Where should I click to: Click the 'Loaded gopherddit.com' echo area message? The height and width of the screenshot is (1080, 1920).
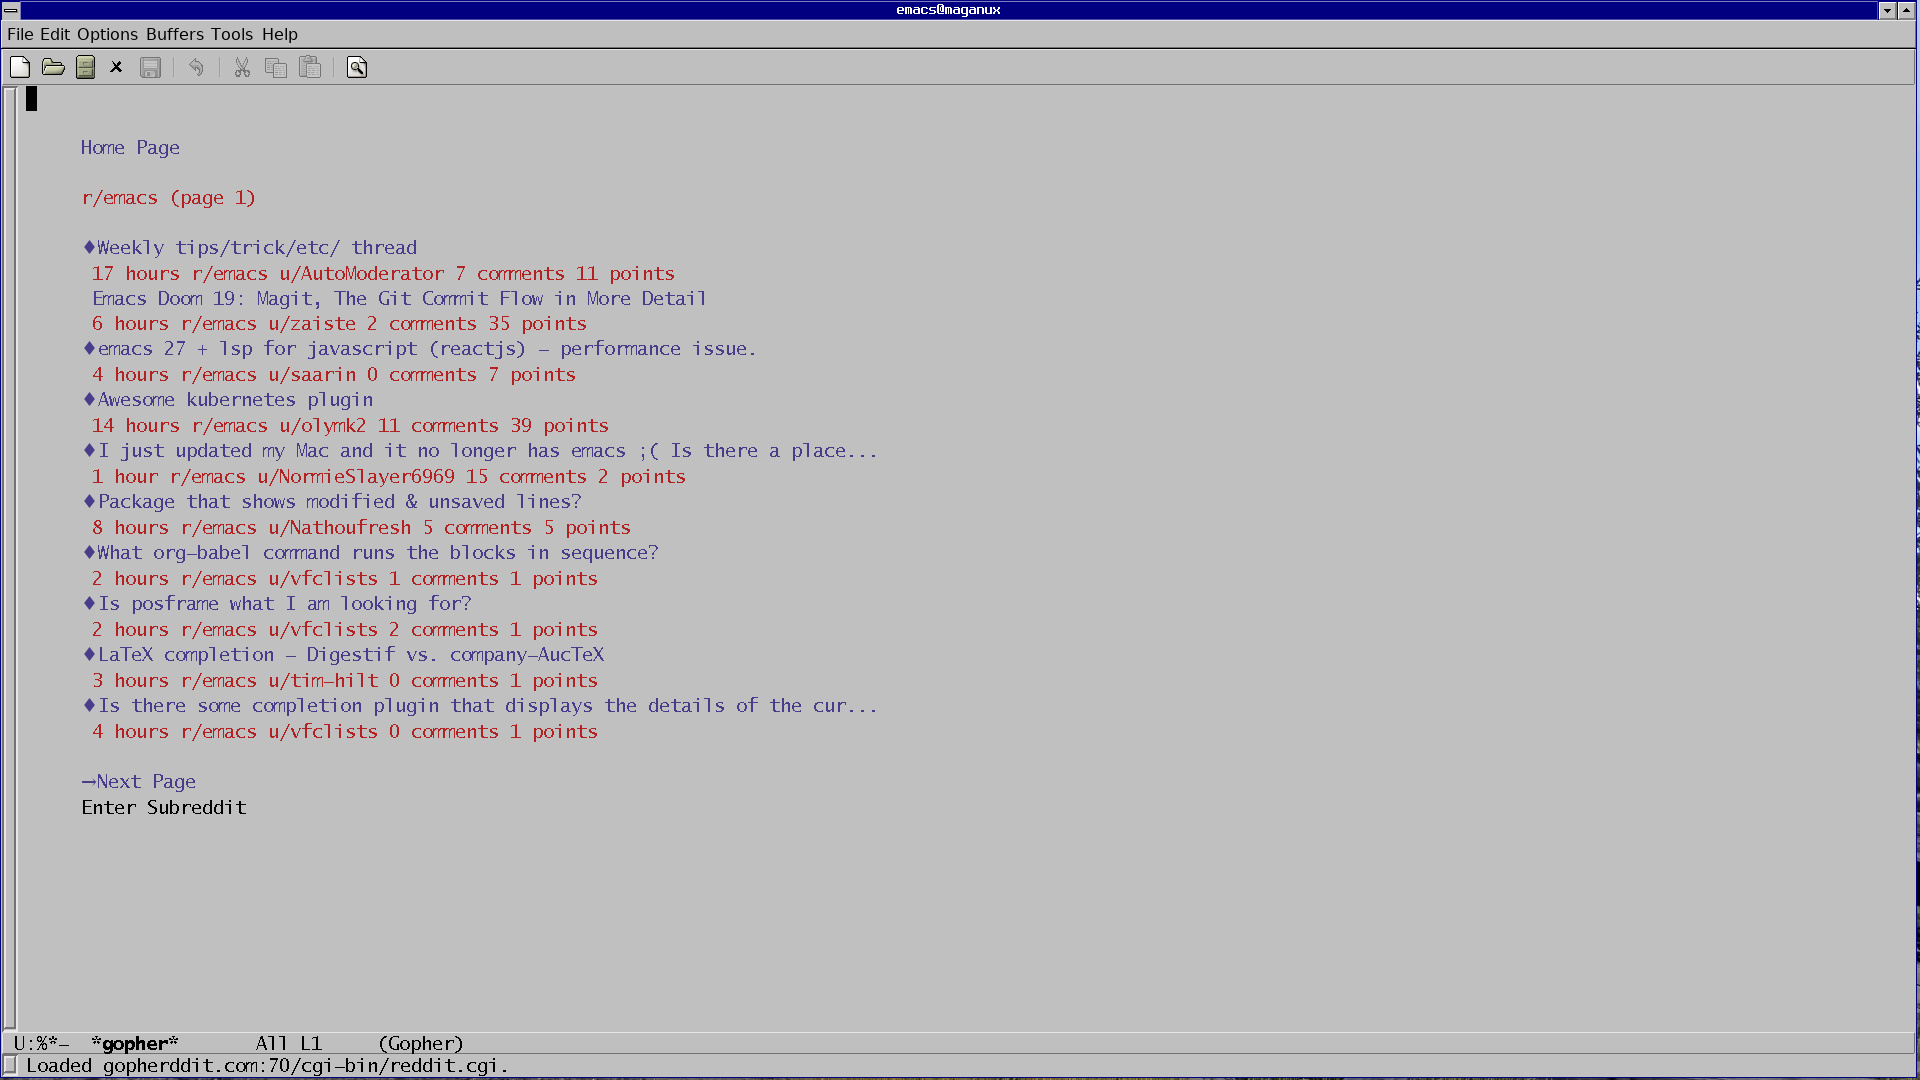[x=267, y=1066]
